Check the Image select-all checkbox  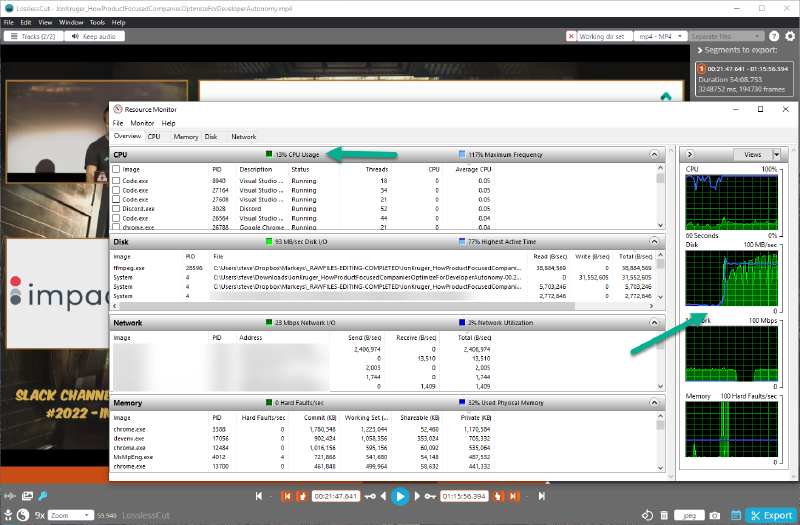pos(116,169)
